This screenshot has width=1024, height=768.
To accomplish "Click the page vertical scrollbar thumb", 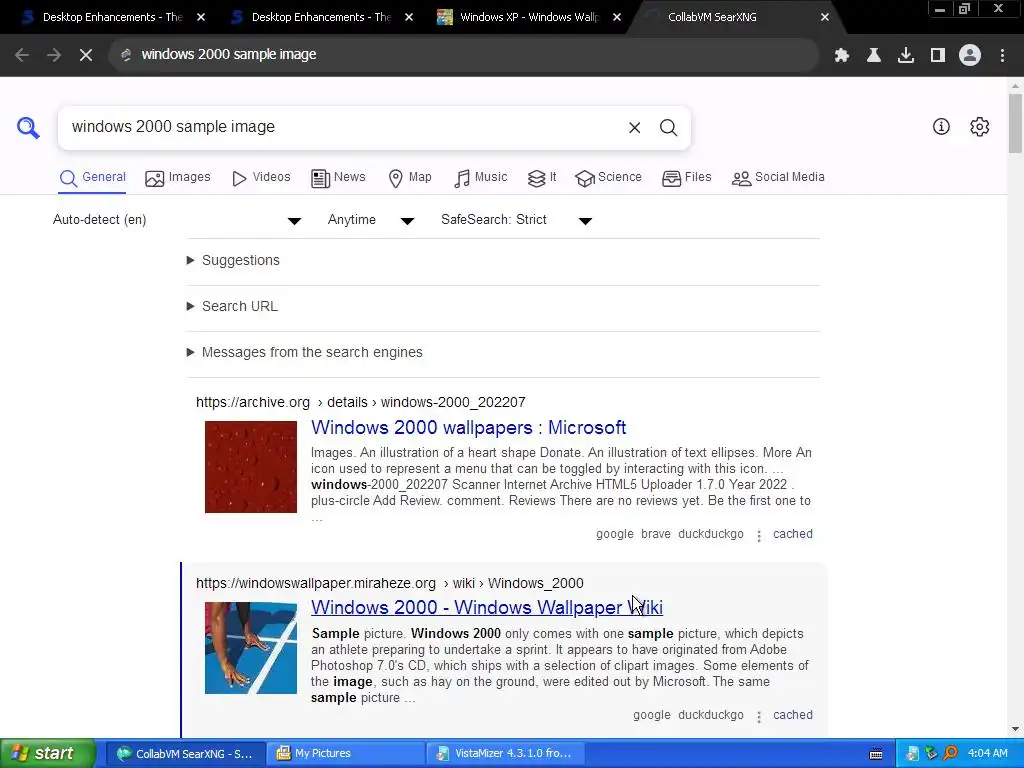I will click(x=1015, y=123).
